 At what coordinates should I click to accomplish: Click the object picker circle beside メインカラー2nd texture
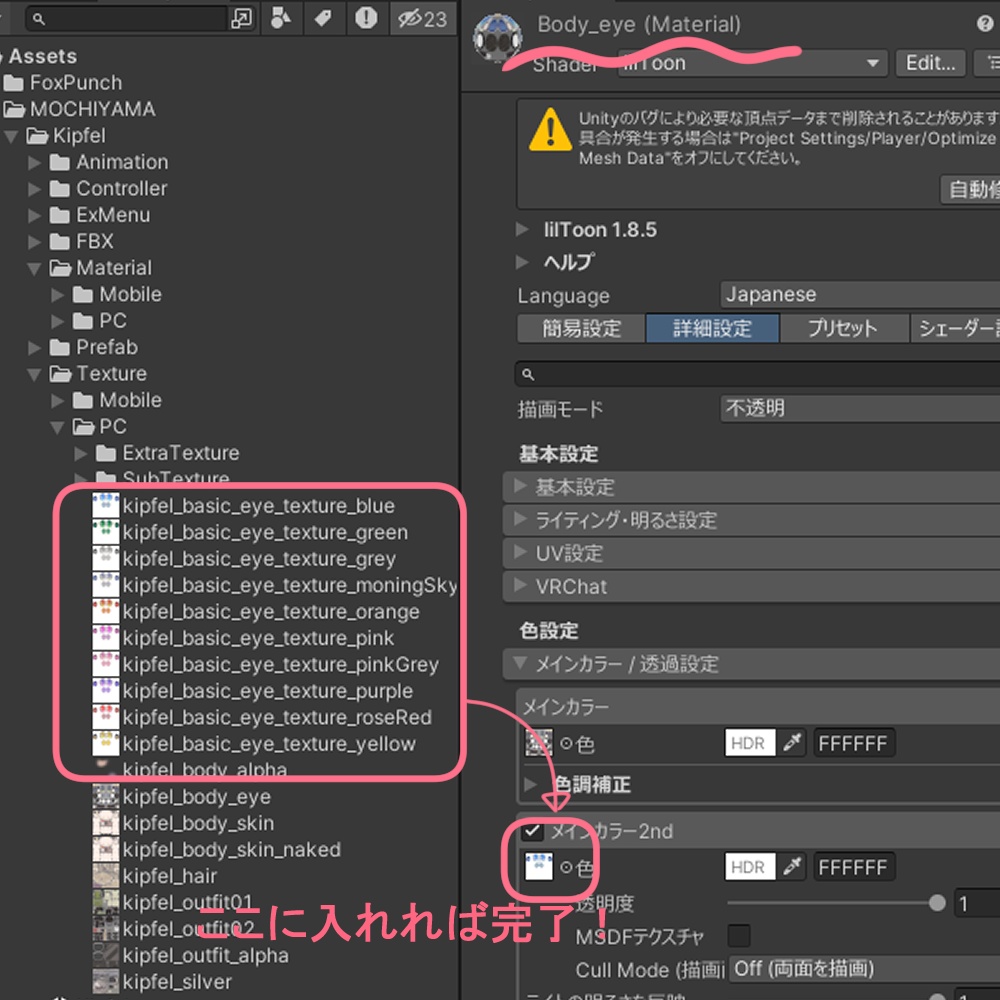click(565, 866)
